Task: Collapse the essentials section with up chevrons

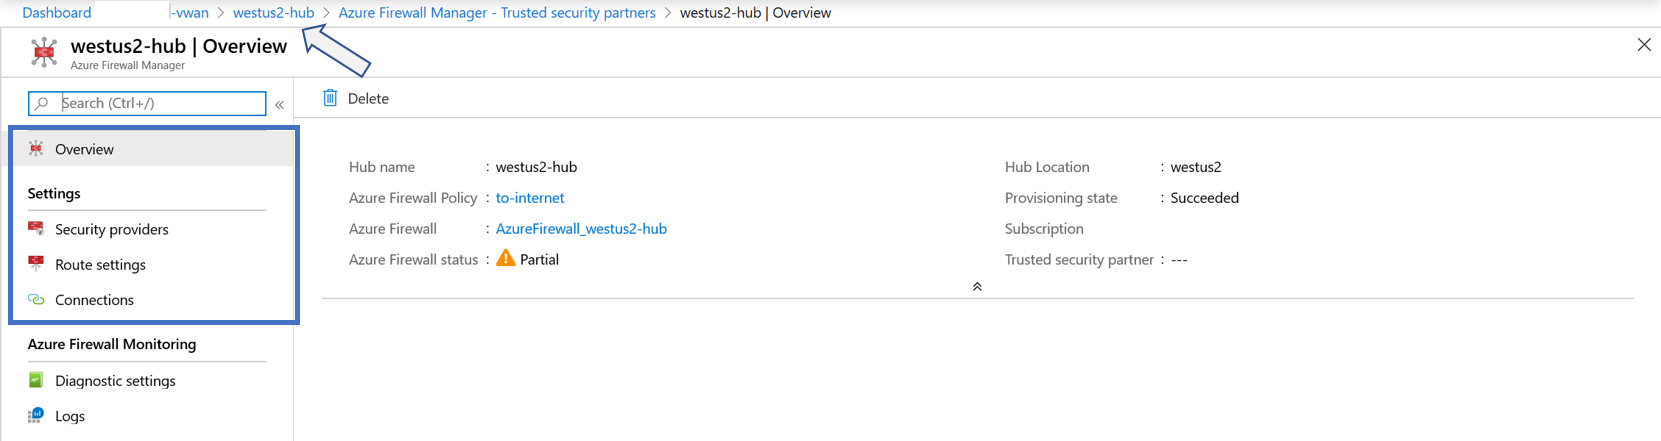Action: tap(977, 286)
